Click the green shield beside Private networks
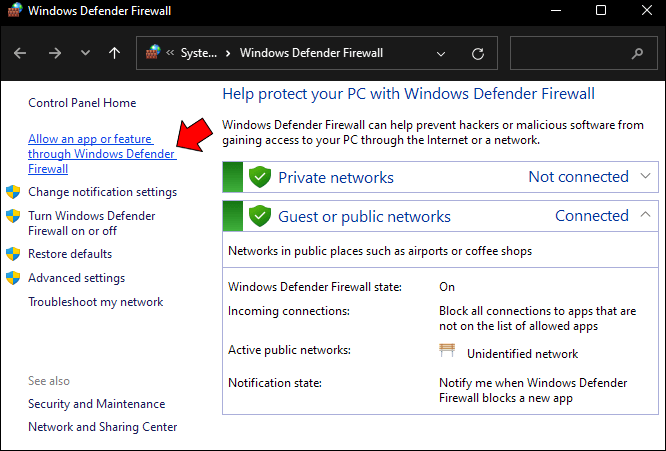The image size is (666, 451). coord(260,177)
